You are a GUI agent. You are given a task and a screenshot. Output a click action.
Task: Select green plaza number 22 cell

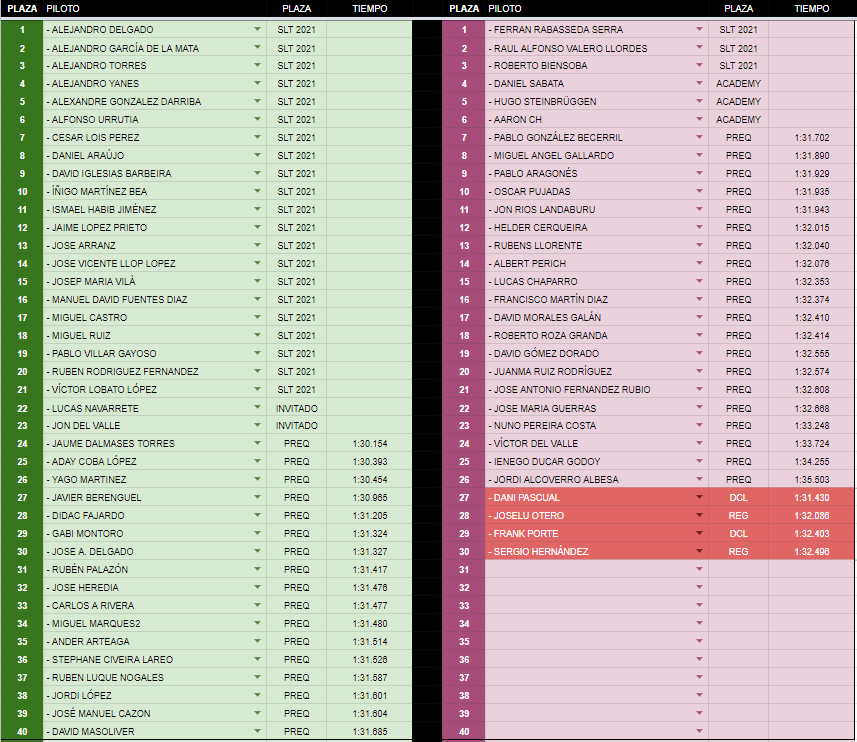(22, 408)
